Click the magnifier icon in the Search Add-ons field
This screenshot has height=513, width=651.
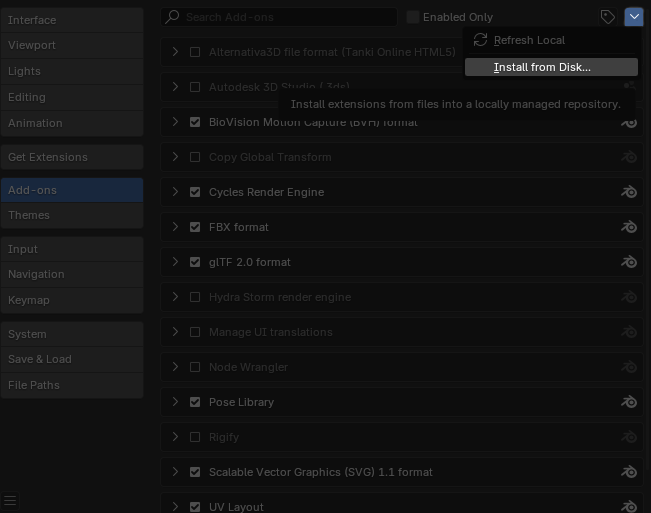click(x=173, y=17)
